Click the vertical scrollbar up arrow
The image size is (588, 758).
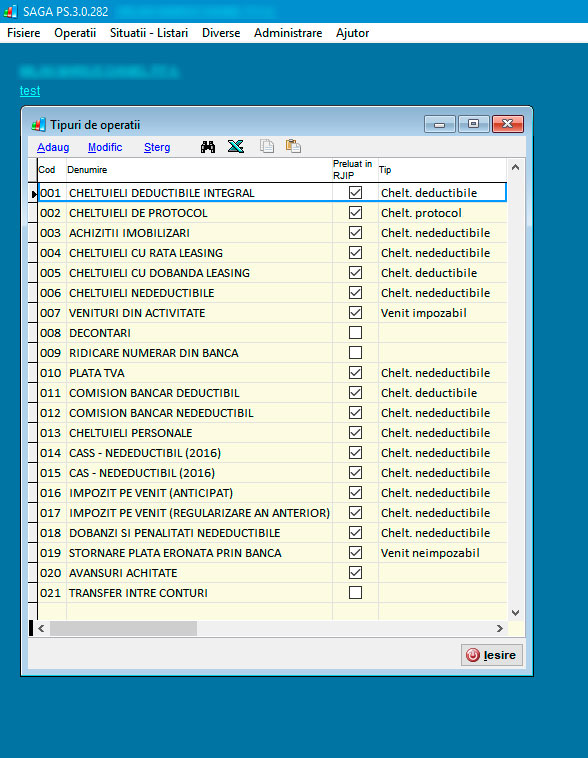(515, 167)
